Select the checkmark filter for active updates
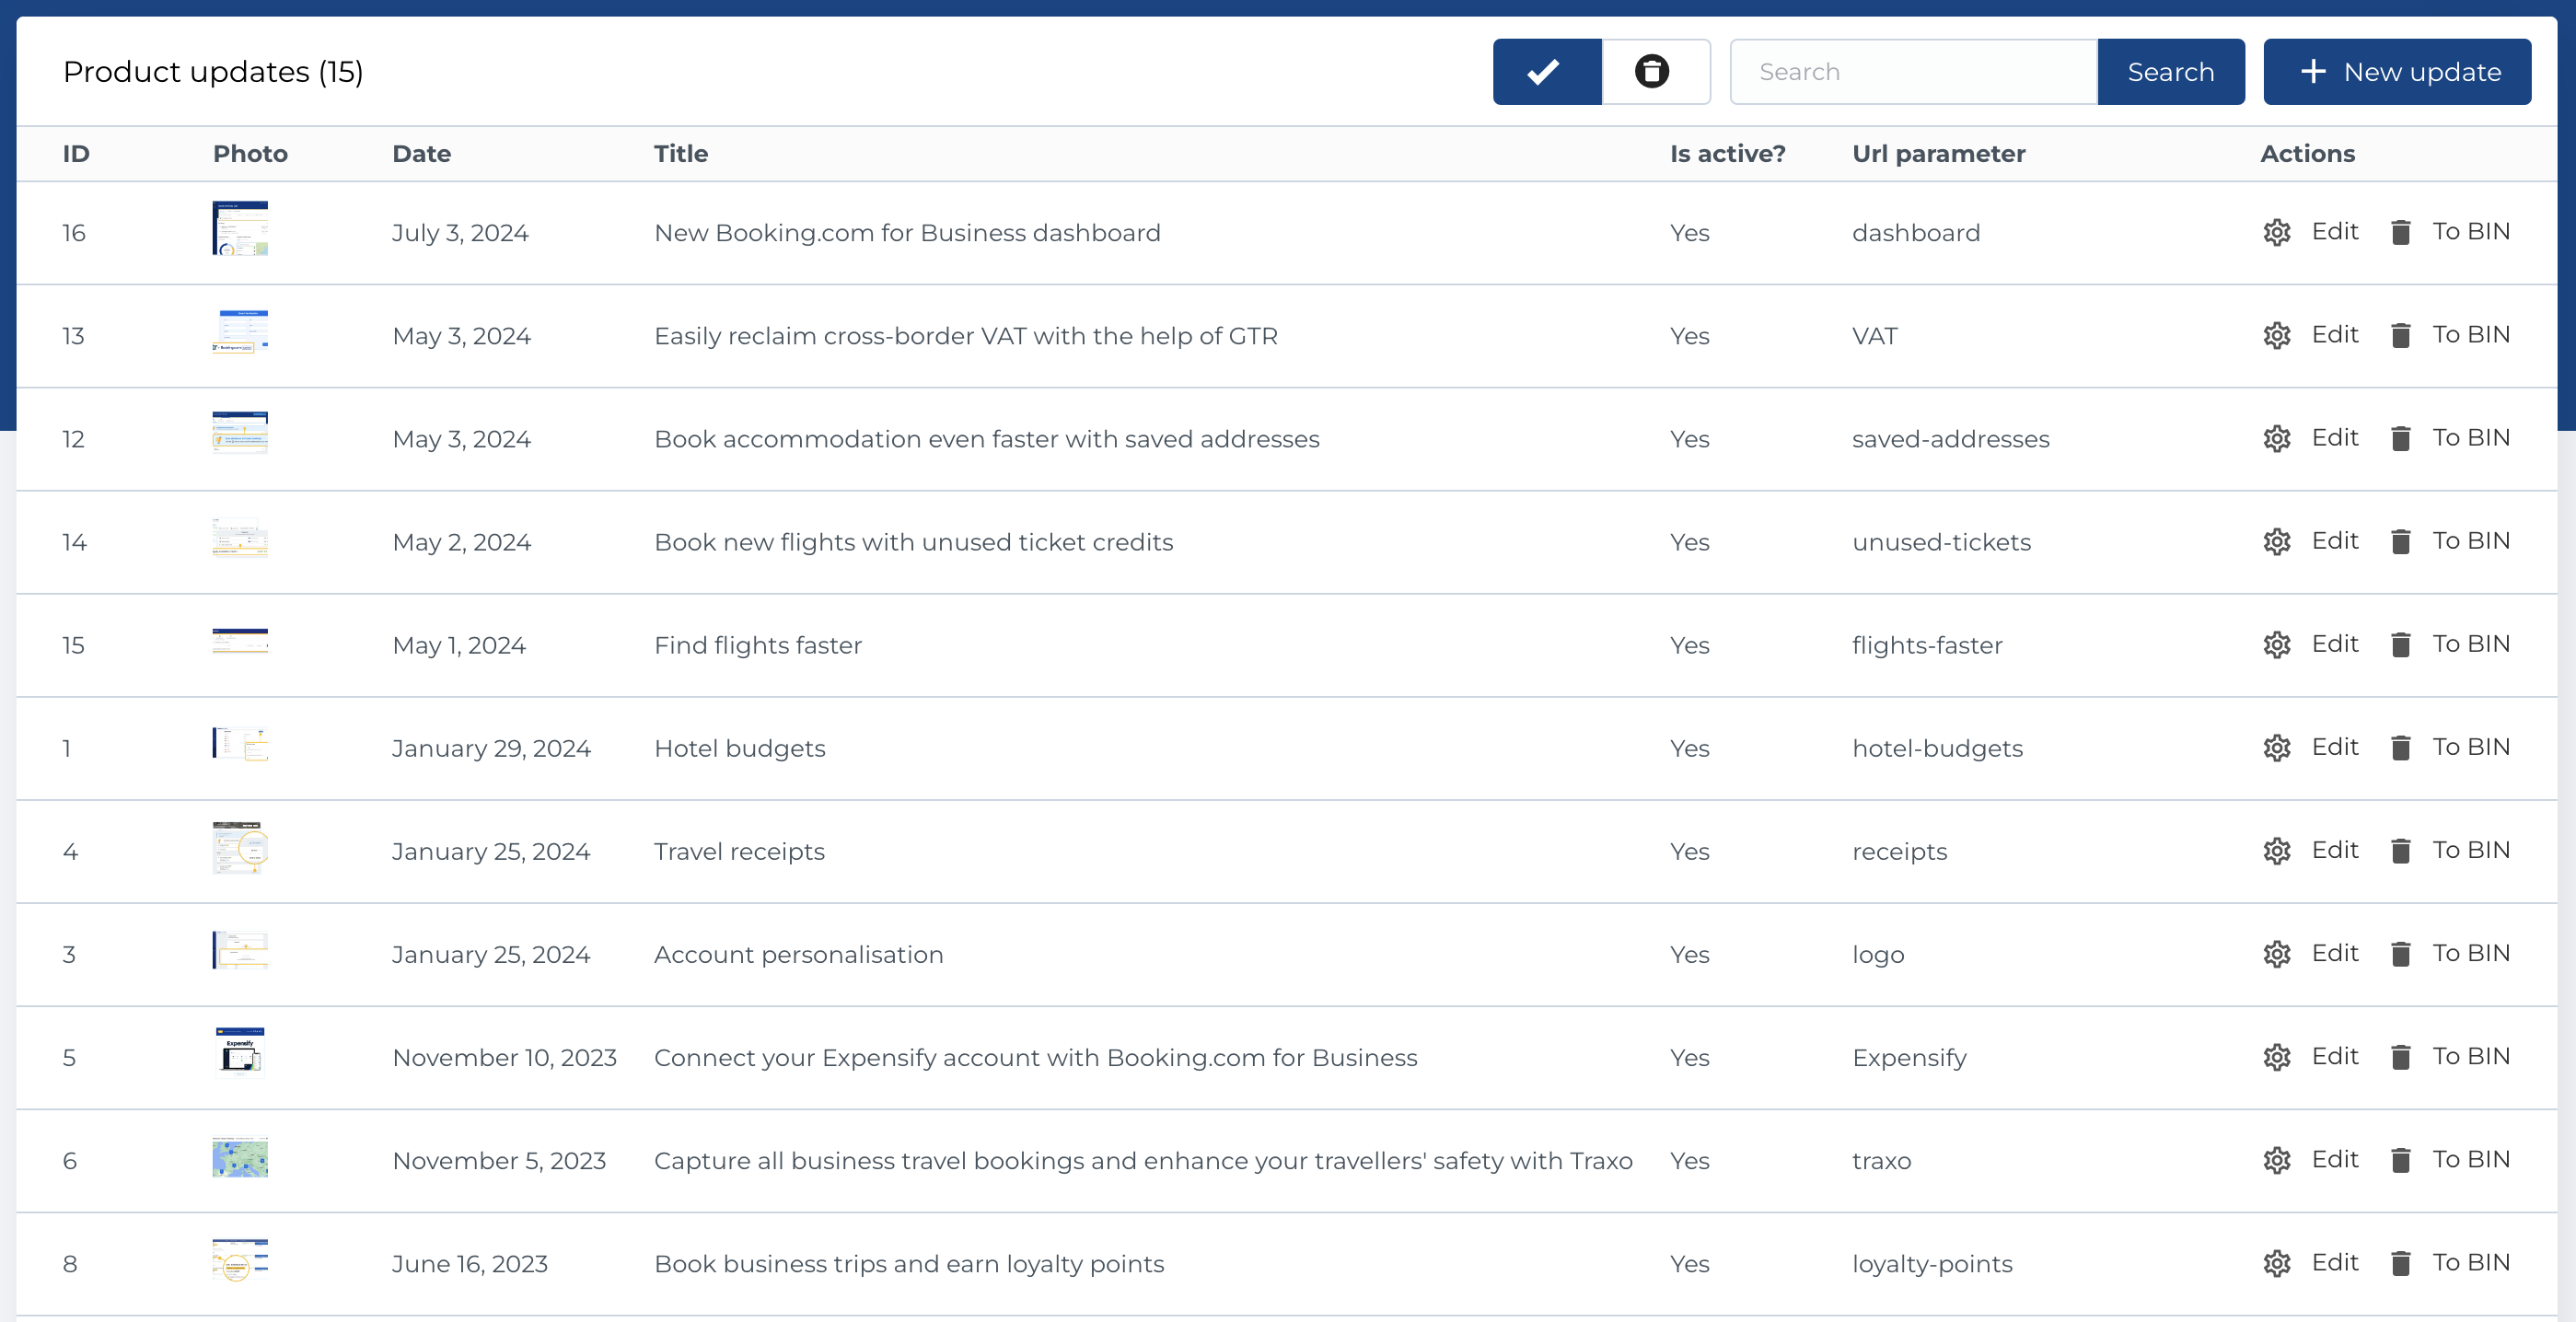The height and width of the screenshot is (1322, 2576). pyautogui.click(x=1545, y=71)
